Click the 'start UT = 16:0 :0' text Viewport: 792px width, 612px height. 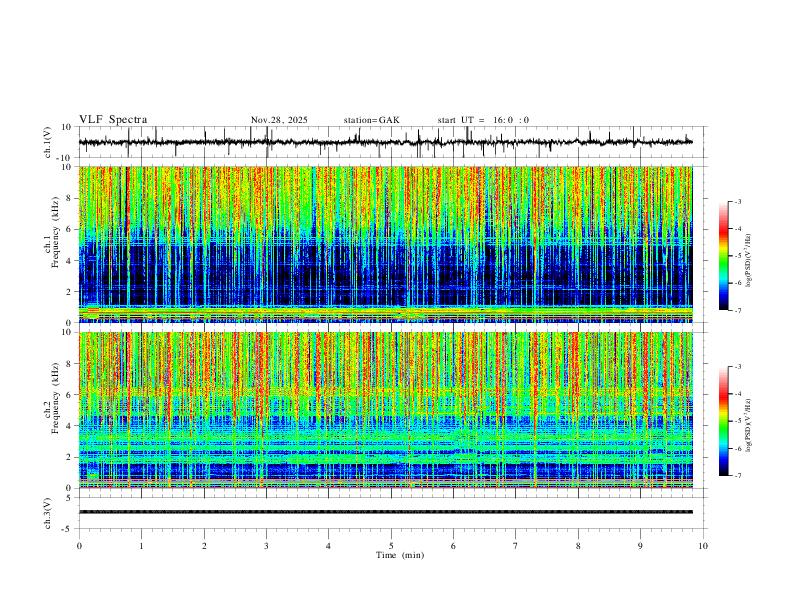483,120
